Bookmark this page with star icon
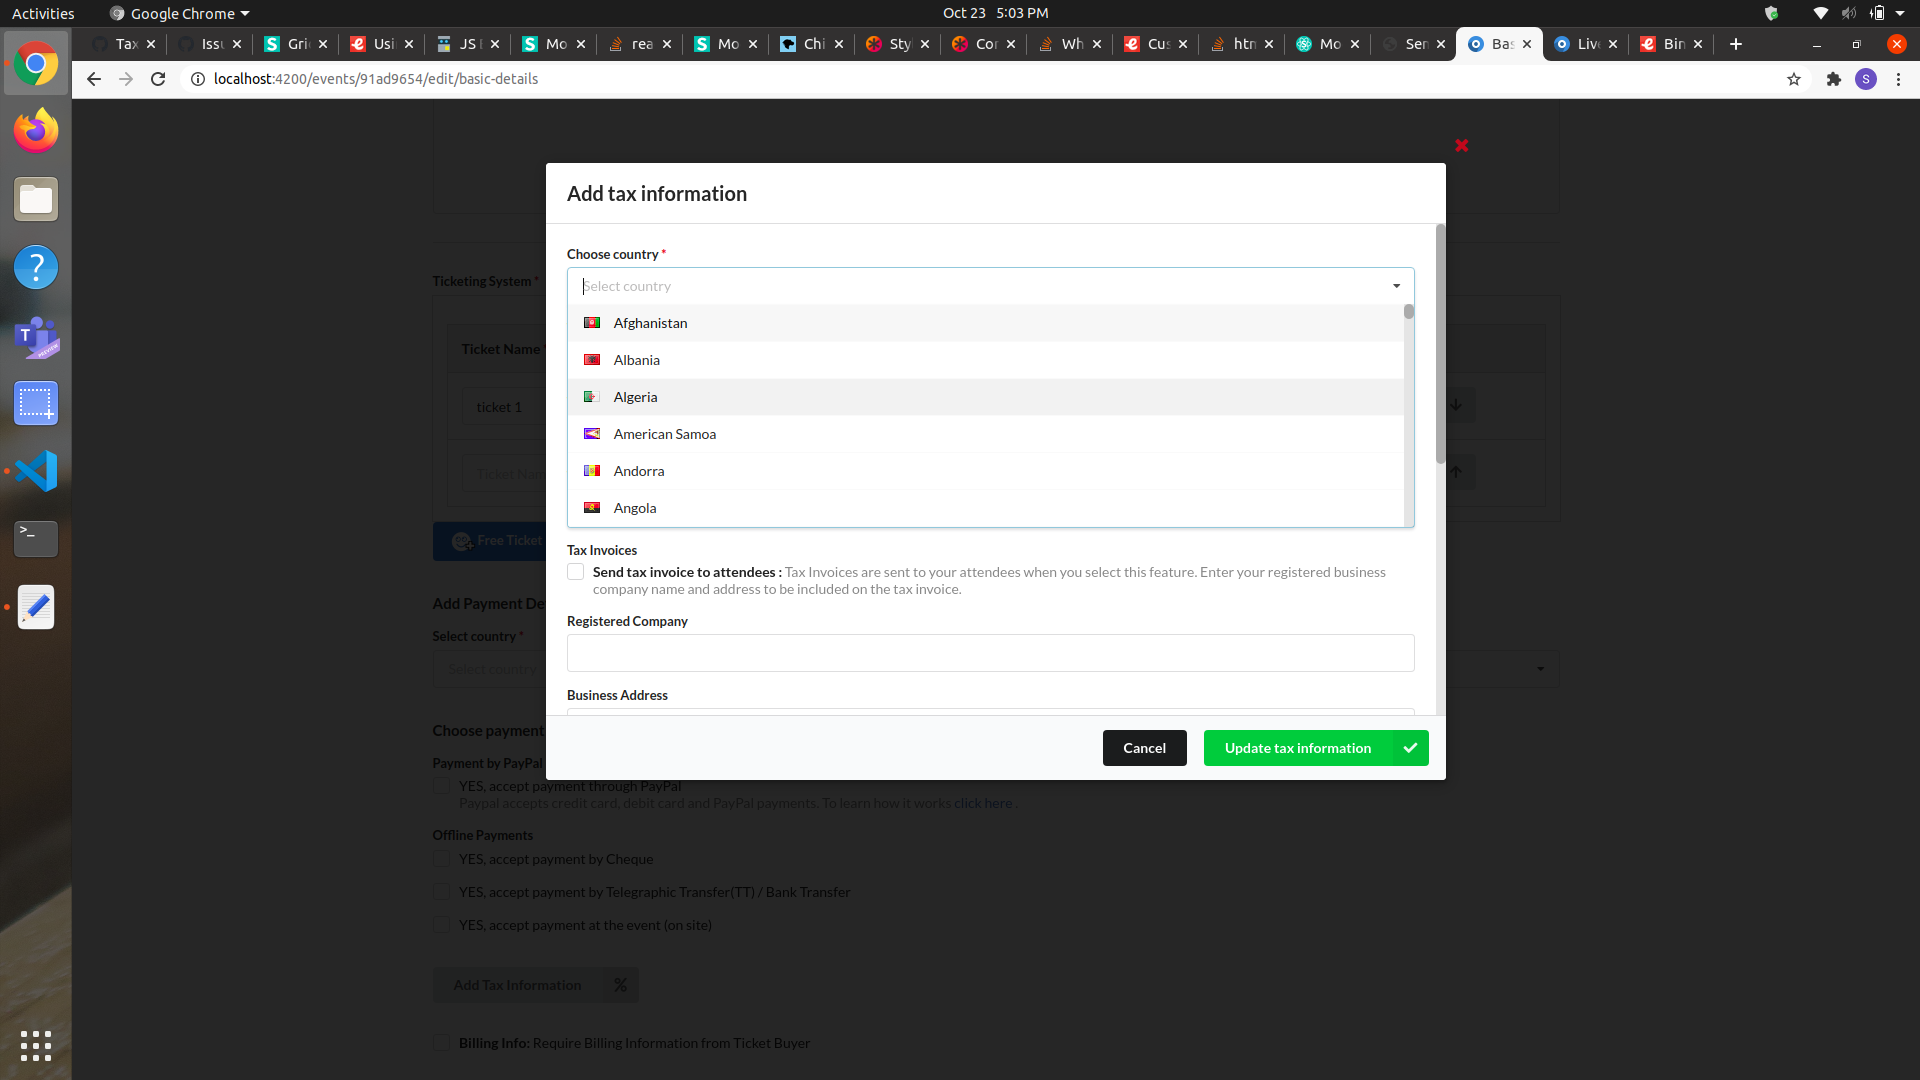 pos(1794,79)
